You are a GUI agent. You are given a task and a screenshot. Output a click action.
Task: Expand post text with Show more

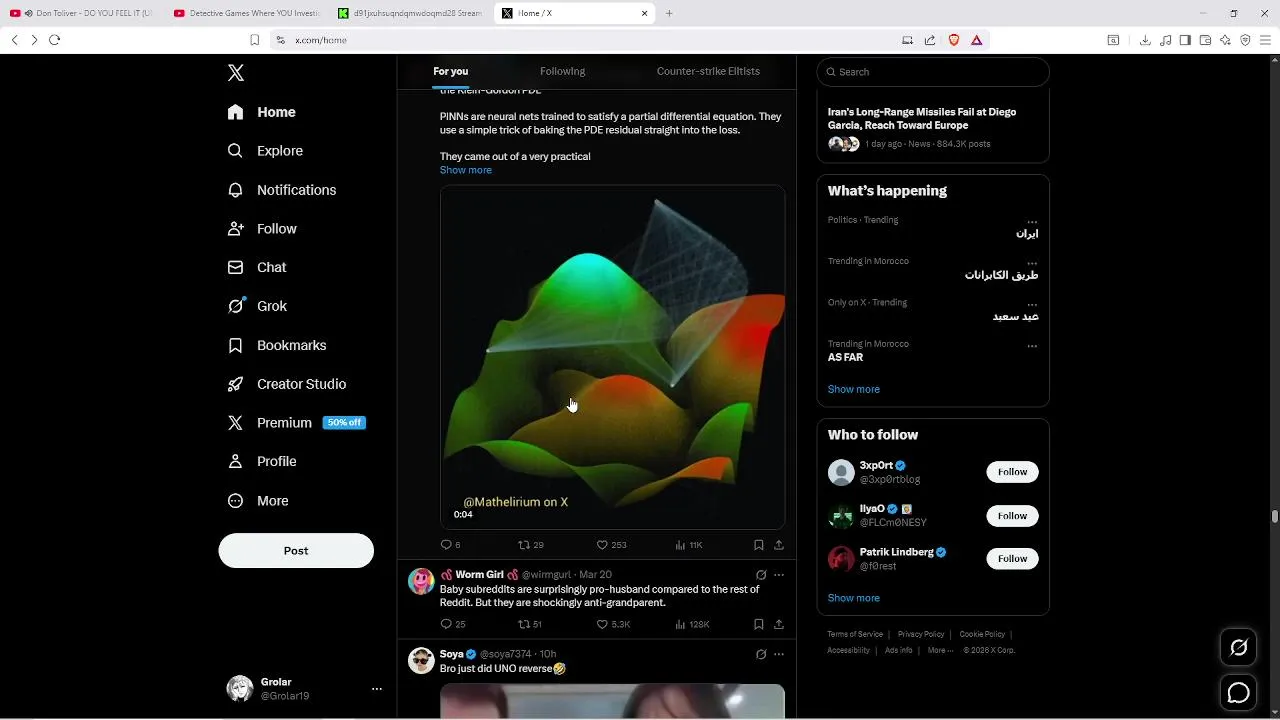tap(466, 170)
